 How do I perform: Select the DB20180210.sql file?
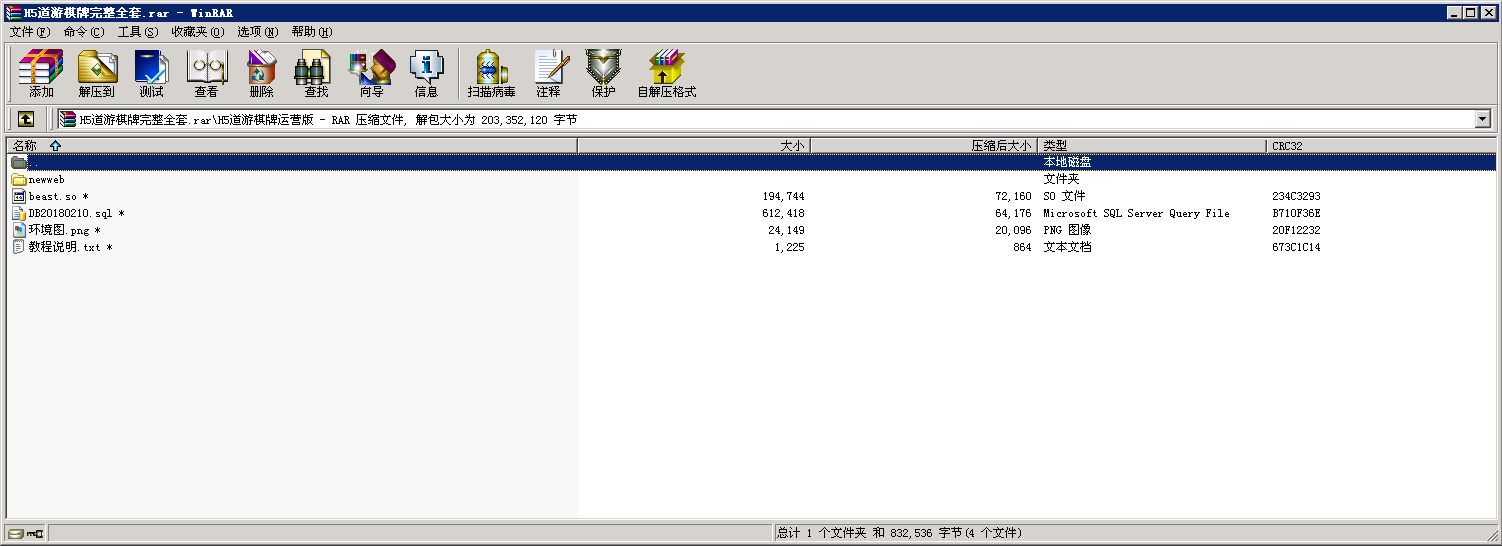(x=69, y=213)
